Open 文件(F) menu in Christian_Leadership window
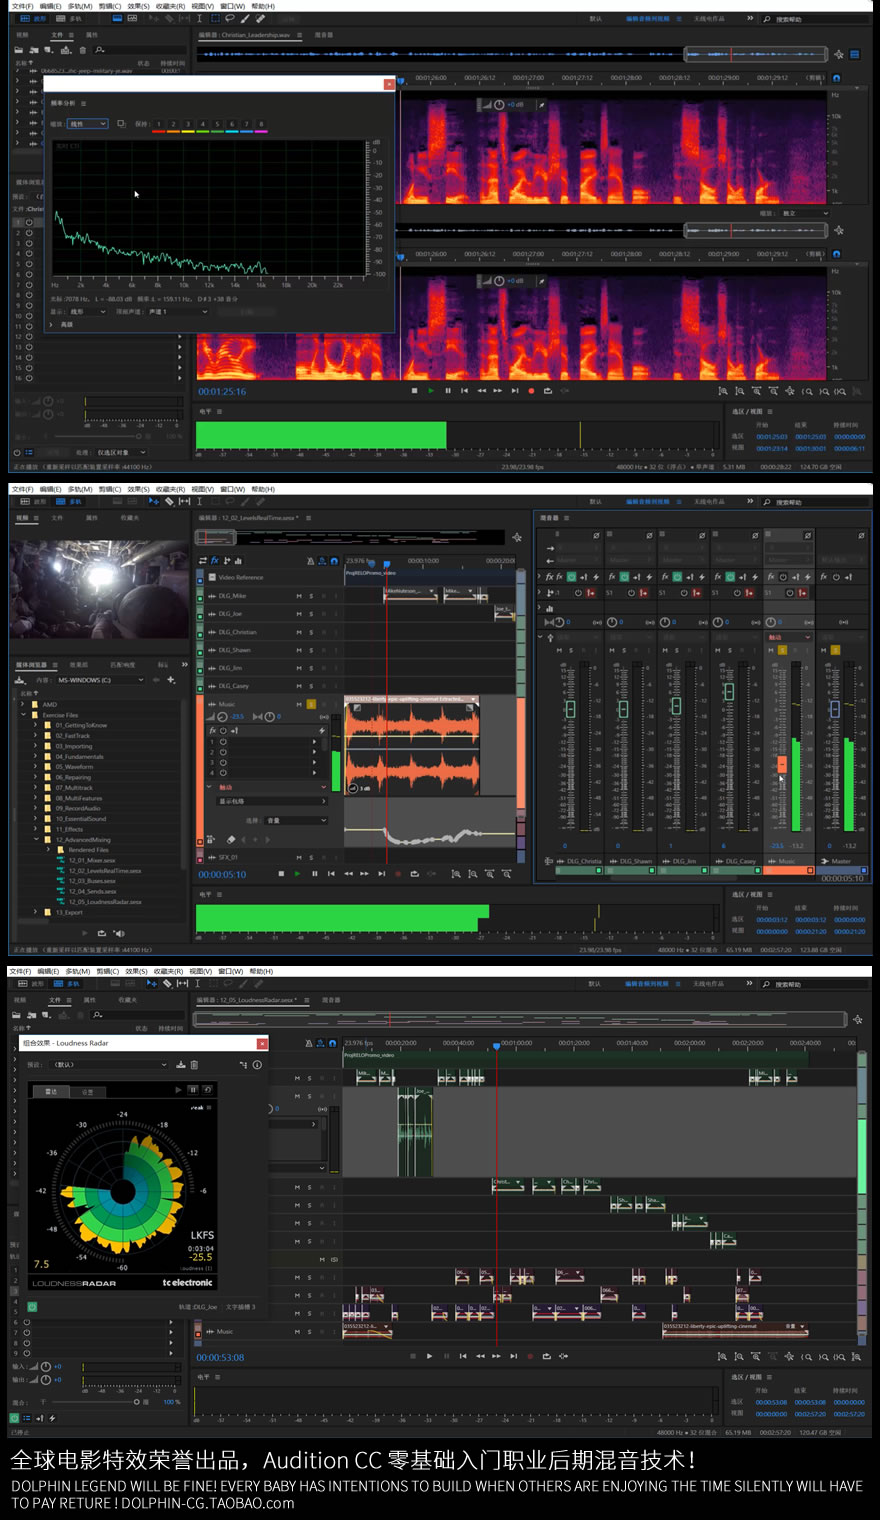Screen dimensions: 880x1520 click(23, 6)
